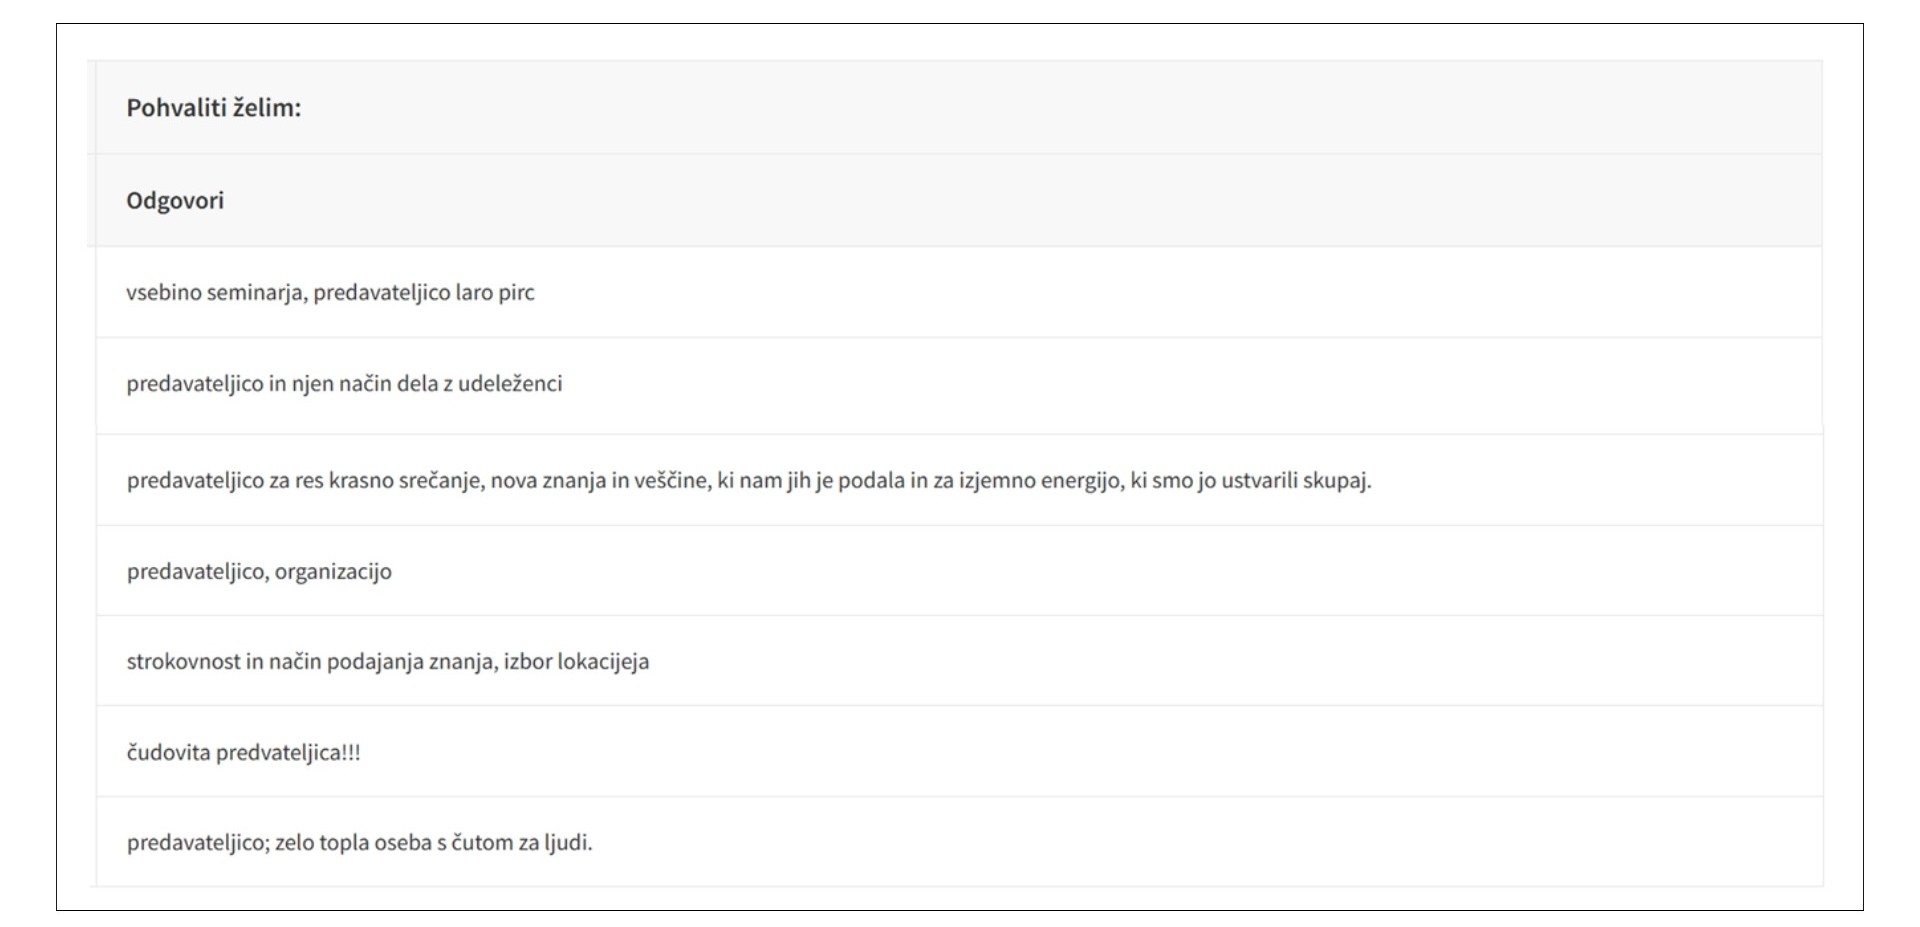Image resolution: width=1920 pixels, height=927 pixels.
Task: Click the 'Pohvaliti želim:' heading
Action: pos(213,108)
